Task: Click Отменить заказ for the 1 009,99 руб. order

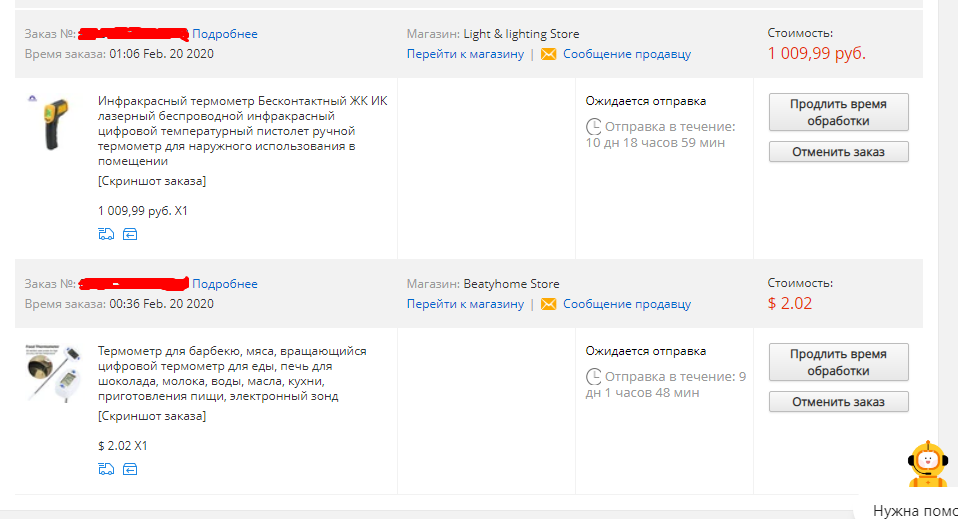Action: click(x=838, y=152)
